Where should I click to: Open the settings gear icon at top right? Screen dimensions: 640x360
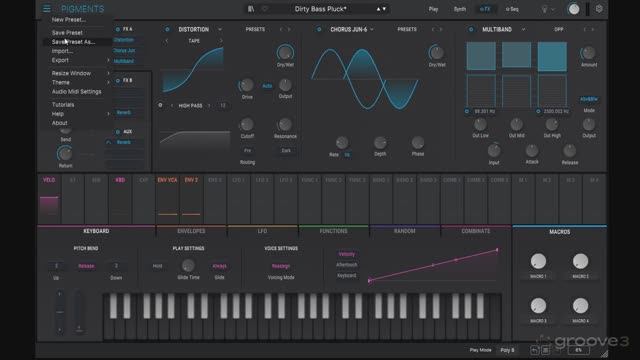[599, 9]
